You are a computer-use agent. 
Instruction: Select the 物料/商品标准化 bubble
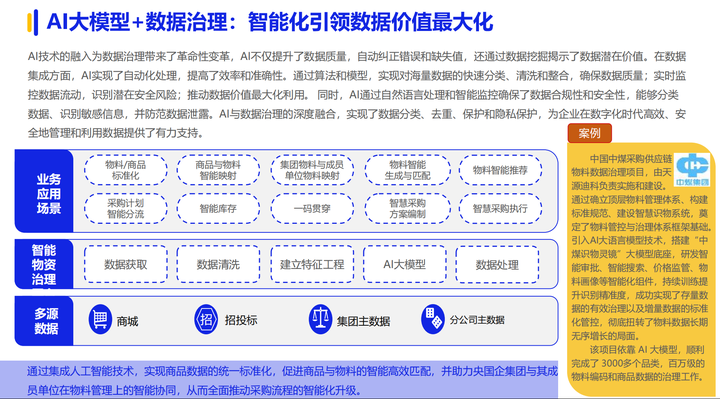(125, 170)
